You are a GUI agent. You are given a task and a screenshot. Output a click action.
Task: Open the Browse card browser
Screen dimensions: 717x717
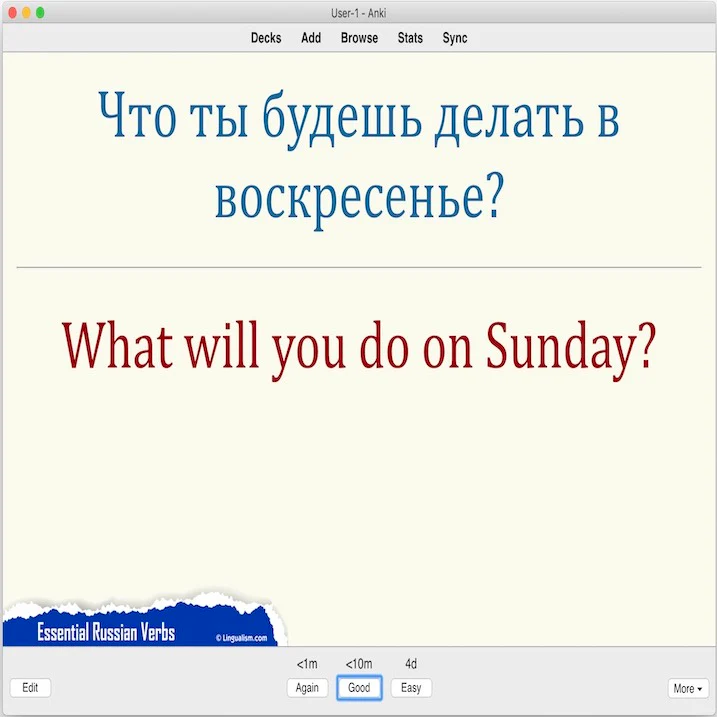coord(359,38)
